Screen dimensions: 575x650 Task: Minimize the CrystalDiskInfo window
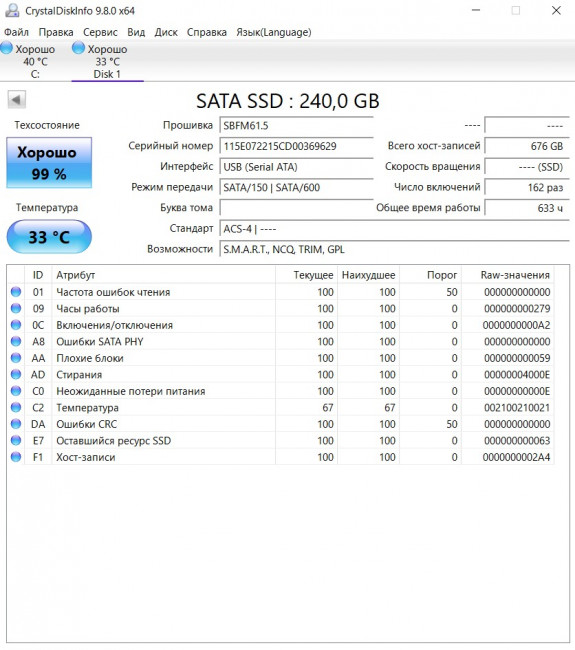pyautogui.click(x=476, y=10)
